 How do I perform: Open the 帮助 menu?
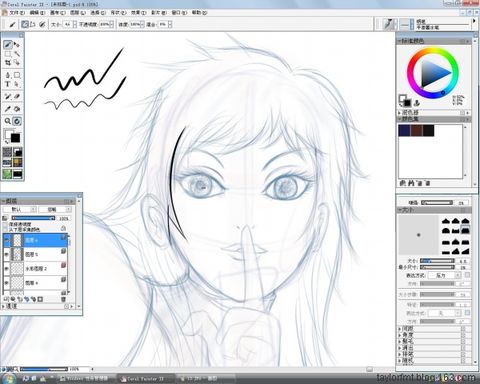[x=199, y=13]
